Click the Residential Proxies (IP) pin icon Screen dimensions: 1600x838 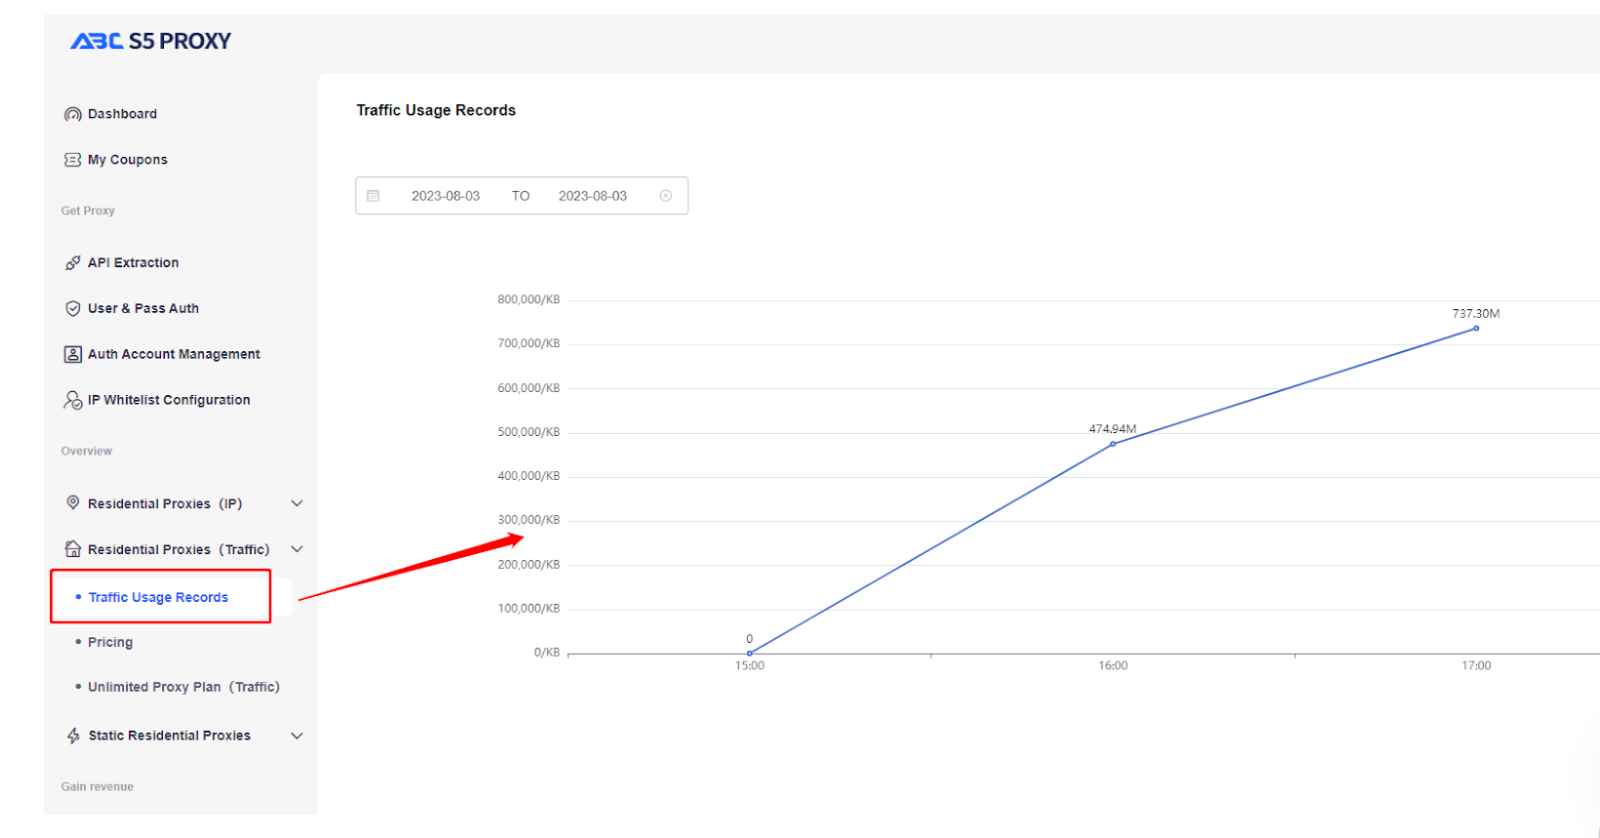tap(73, 503)
